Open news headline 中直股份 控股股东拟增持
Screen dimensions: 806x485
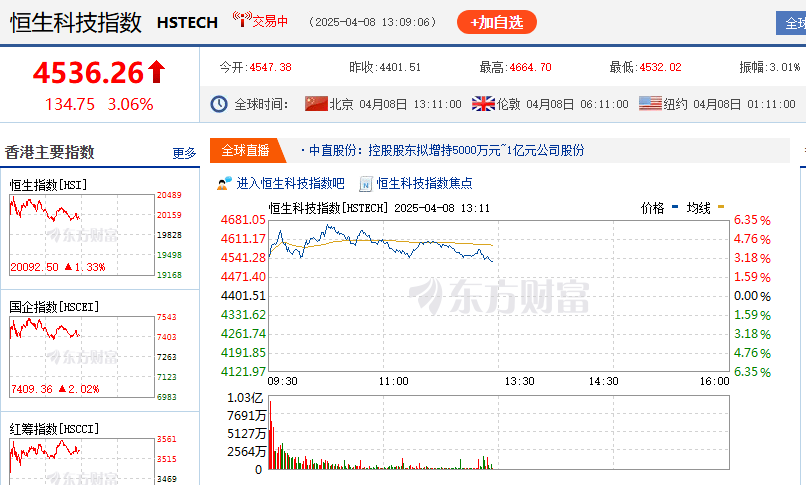pyautogui.click(x=446, y=151)
